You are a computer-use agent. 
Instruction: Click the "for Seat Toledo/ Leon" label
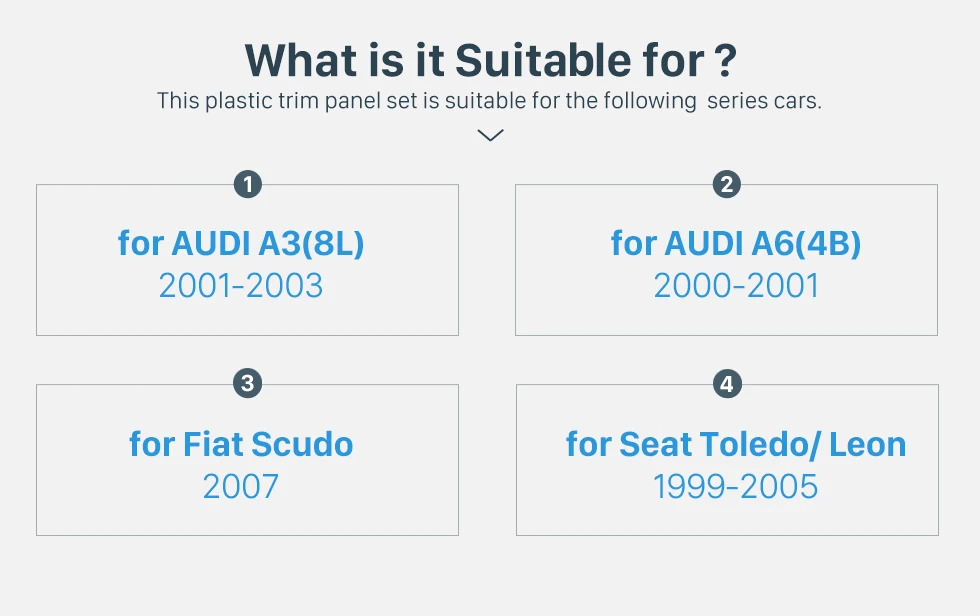point(736,444)
